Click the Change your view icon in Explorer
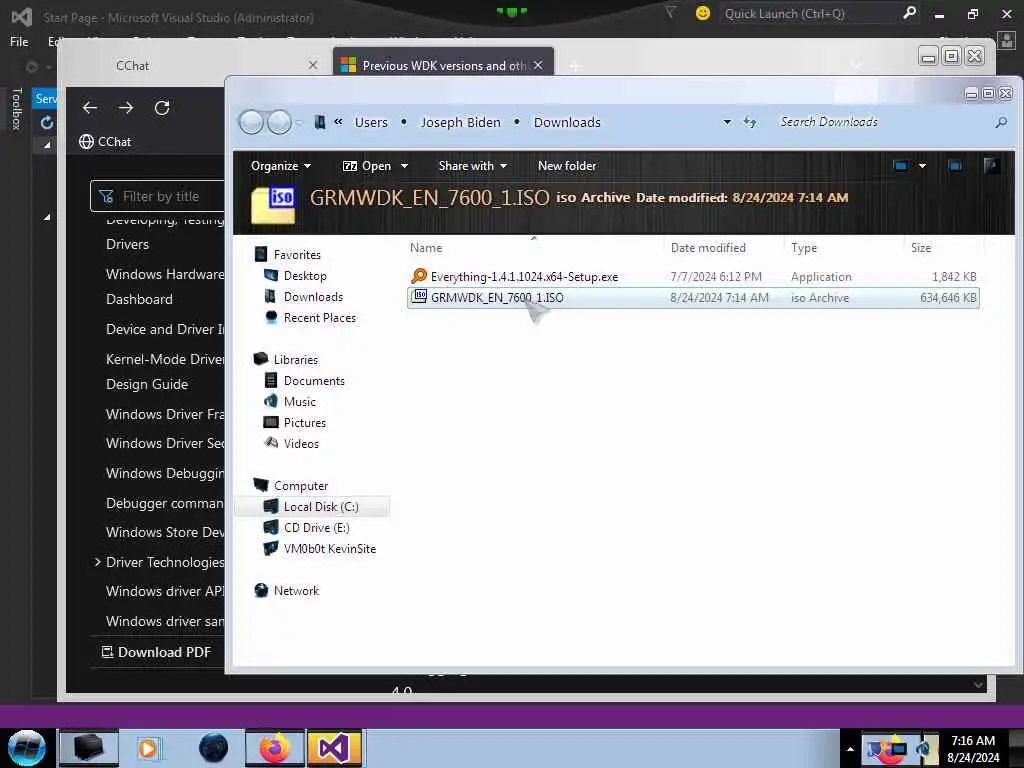The image size is (1024, 768). tap(901, 166)
